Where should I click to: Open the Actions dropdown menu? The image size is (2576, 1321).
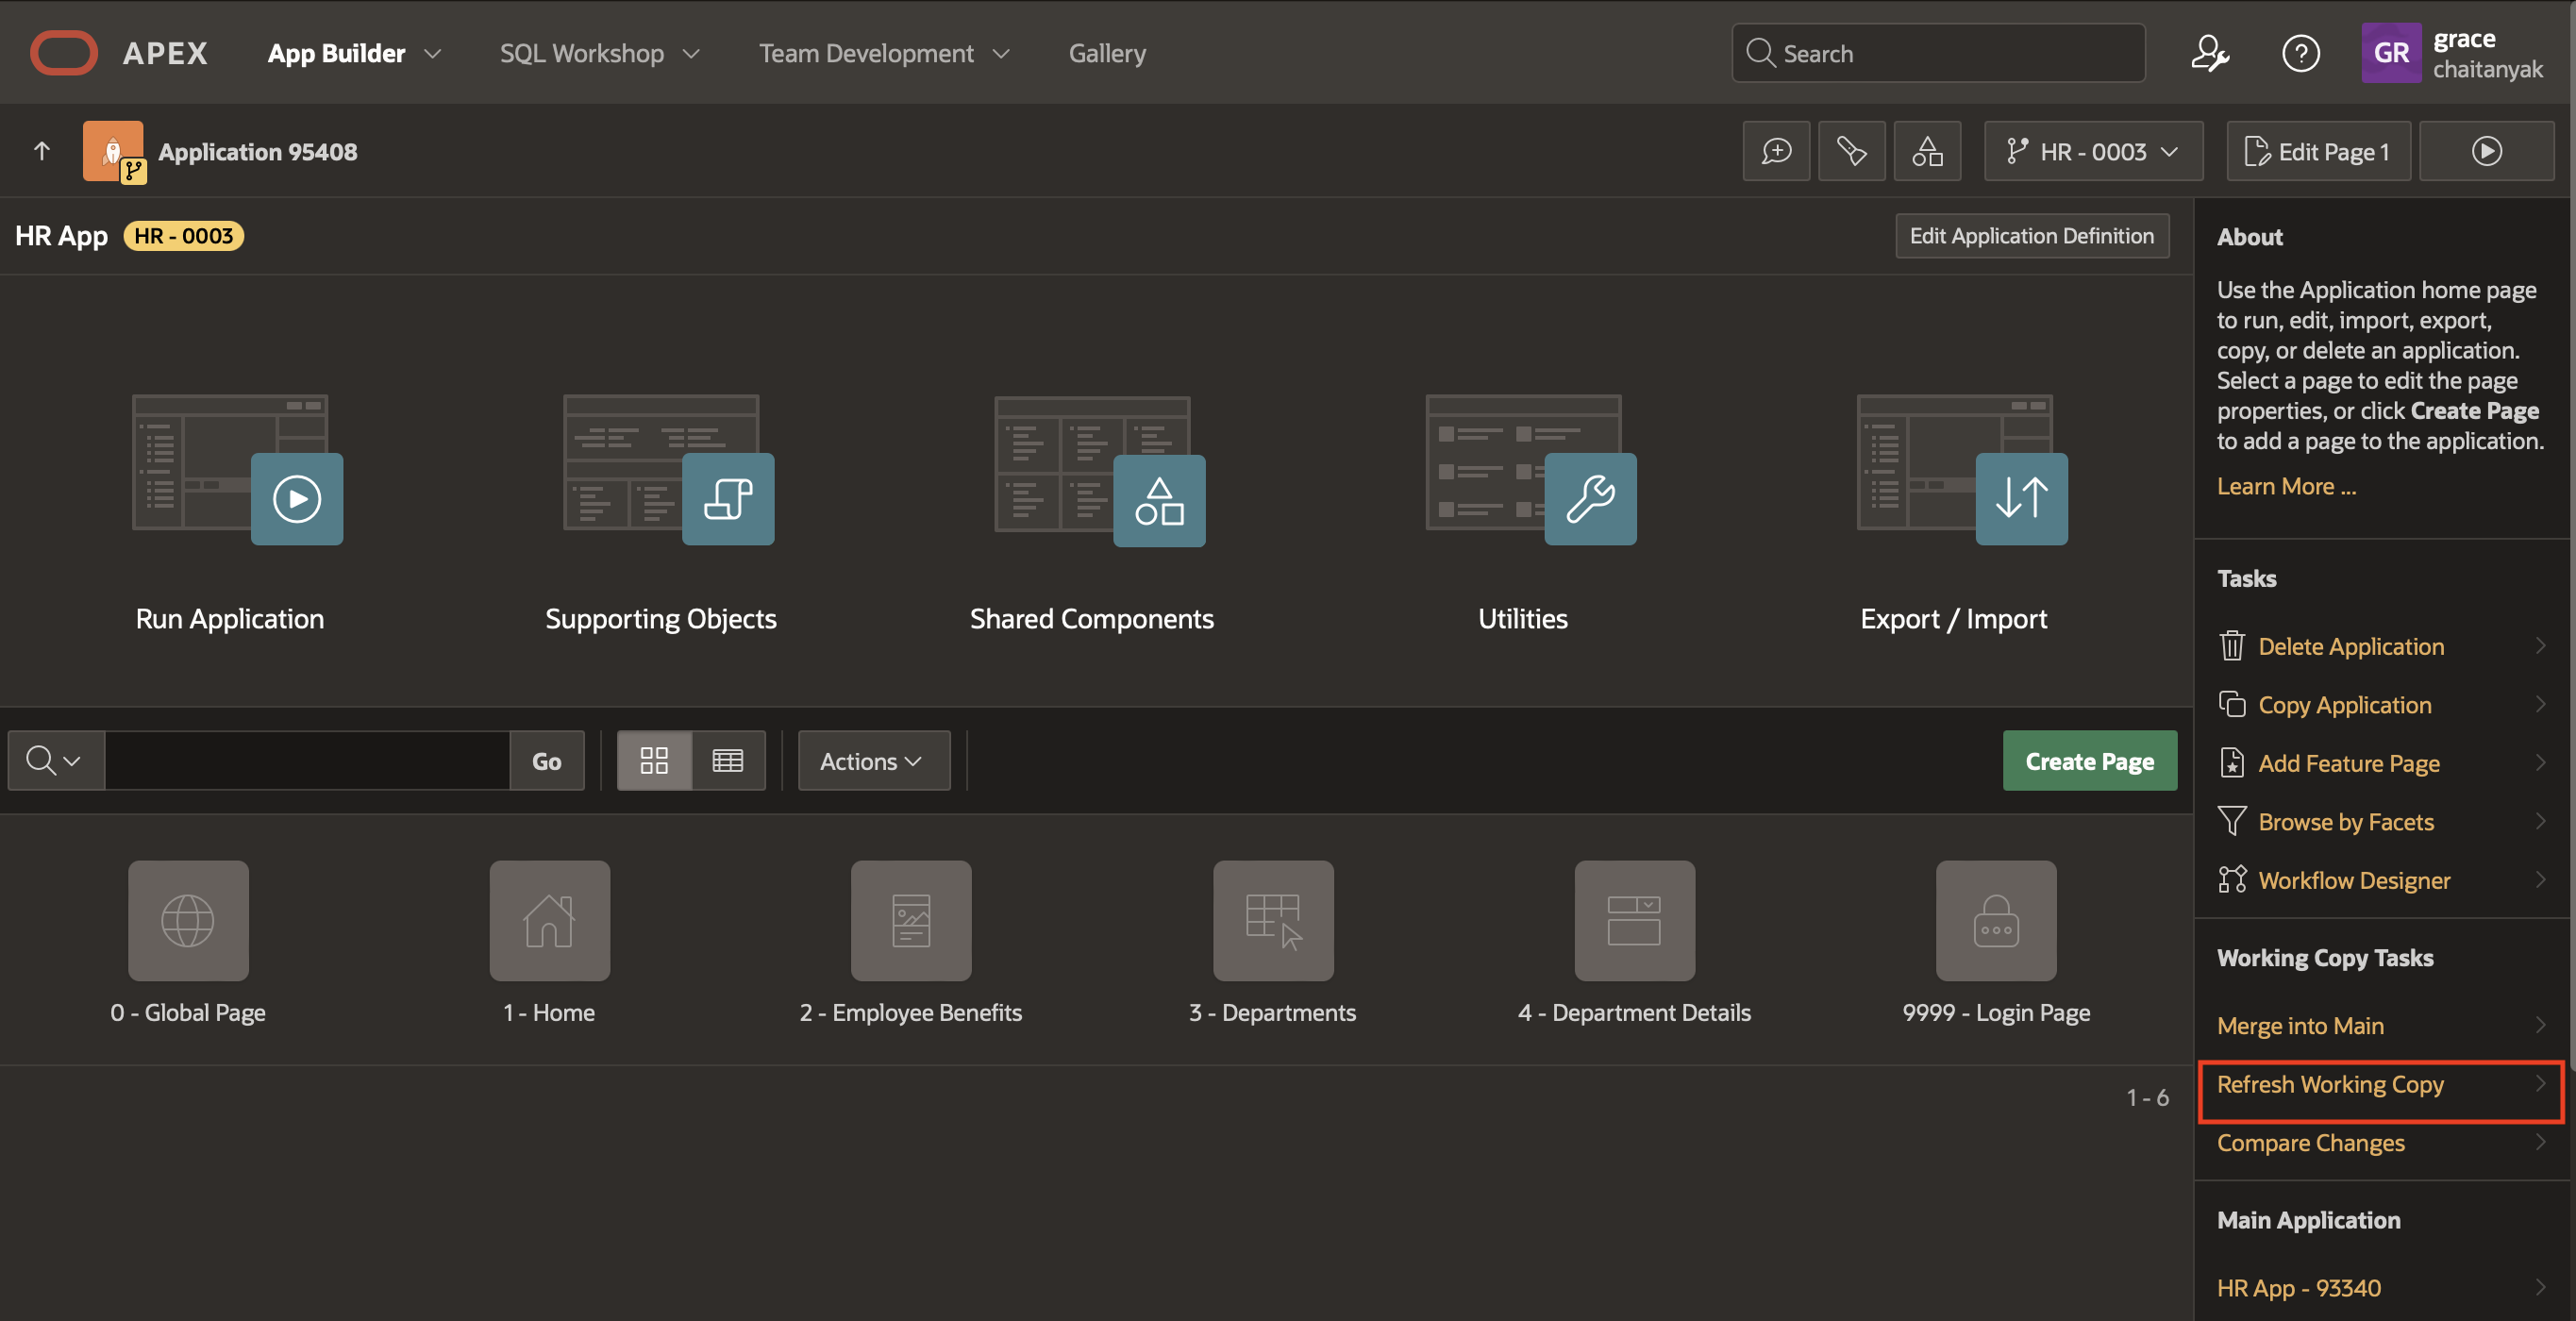(872, 761)
